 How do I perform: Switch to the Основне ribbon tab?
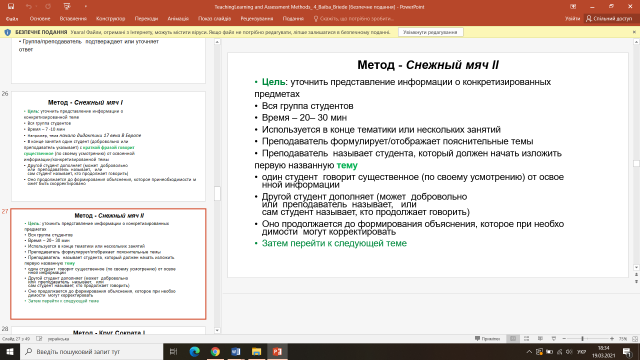40,19
